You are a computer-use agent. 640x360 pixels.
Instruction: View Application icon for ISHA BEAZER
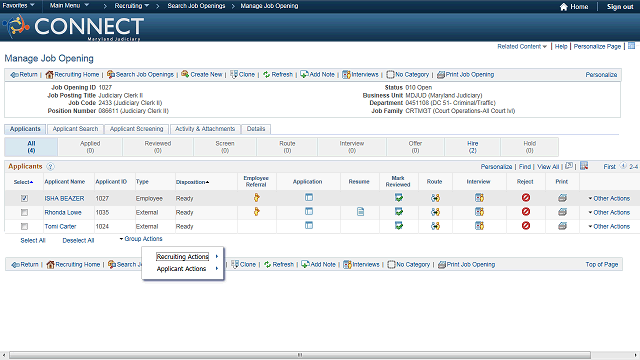[309, 198]
